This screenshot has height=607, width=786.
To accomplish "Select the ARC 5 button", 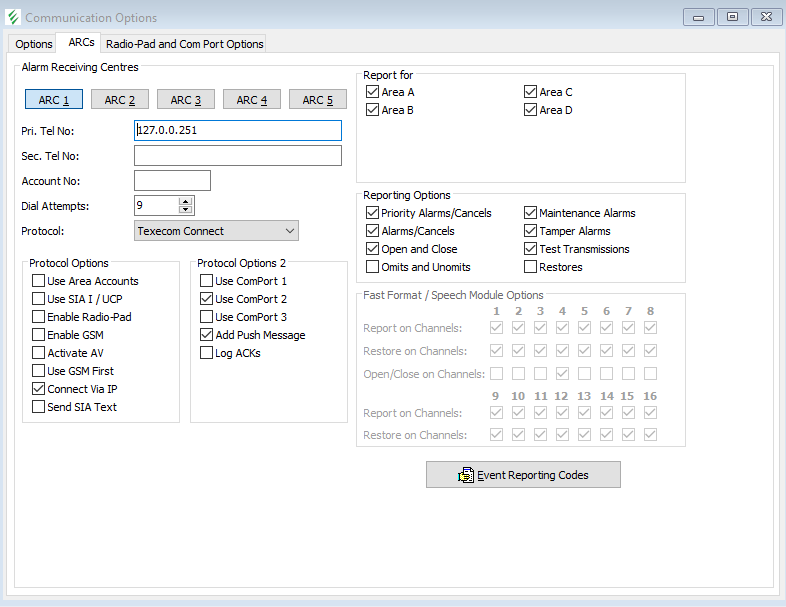I will (318, 100).
